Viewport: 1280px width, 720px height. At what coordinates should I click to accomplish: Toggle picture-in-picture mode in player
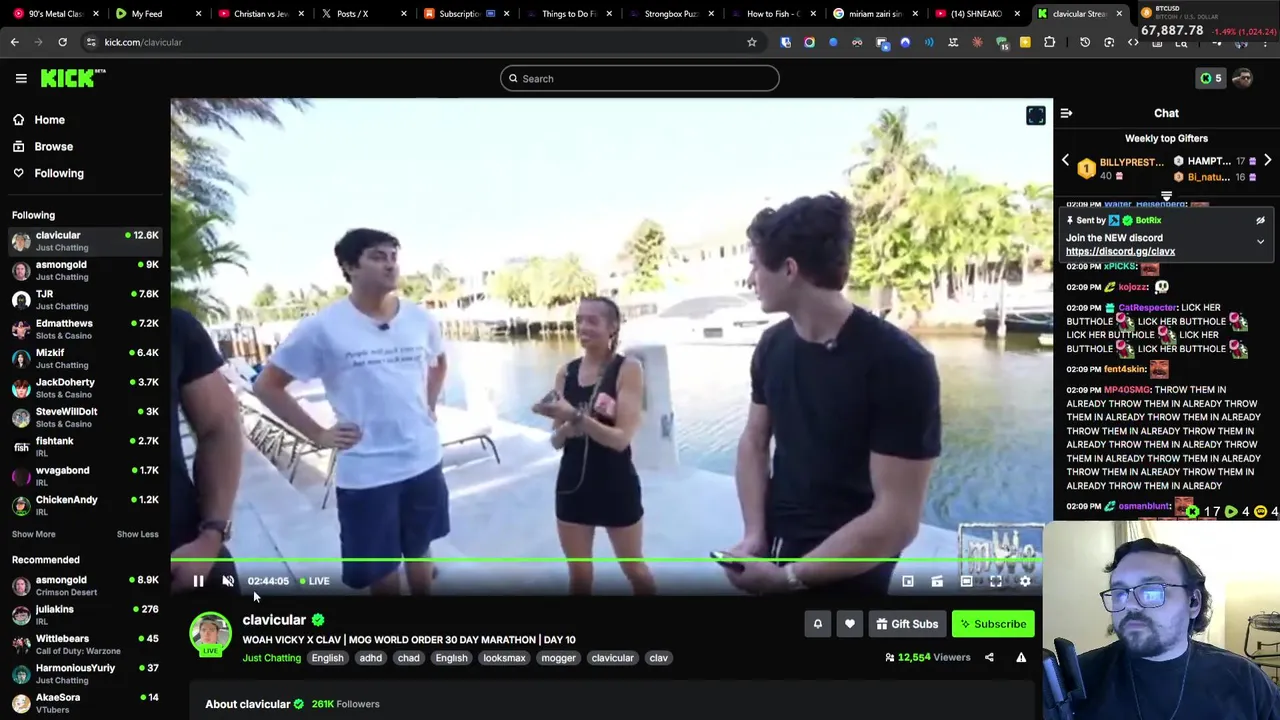pyautogui.click(x=908, y=581)
